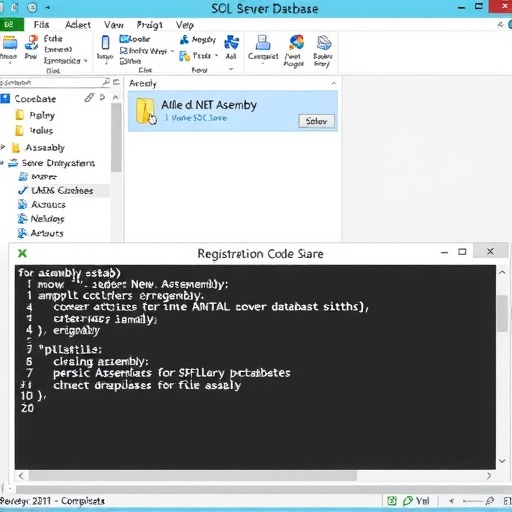This screenshot has width=512, height=512.
Task: Click the Alle d NET Asemby title
Action: 209,105
